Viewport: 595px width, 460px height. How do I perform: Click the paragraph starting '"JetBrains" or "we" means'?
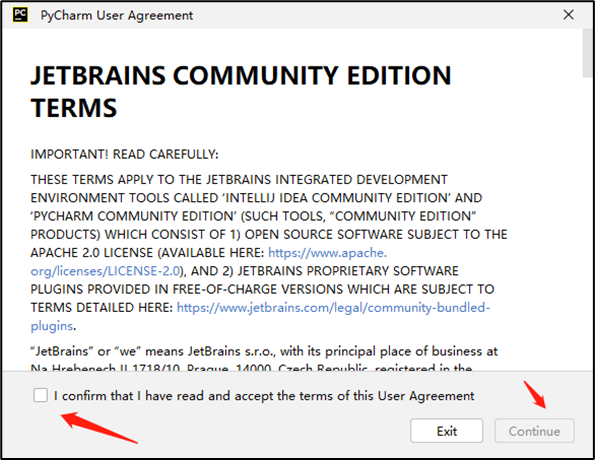click(264, 359)
